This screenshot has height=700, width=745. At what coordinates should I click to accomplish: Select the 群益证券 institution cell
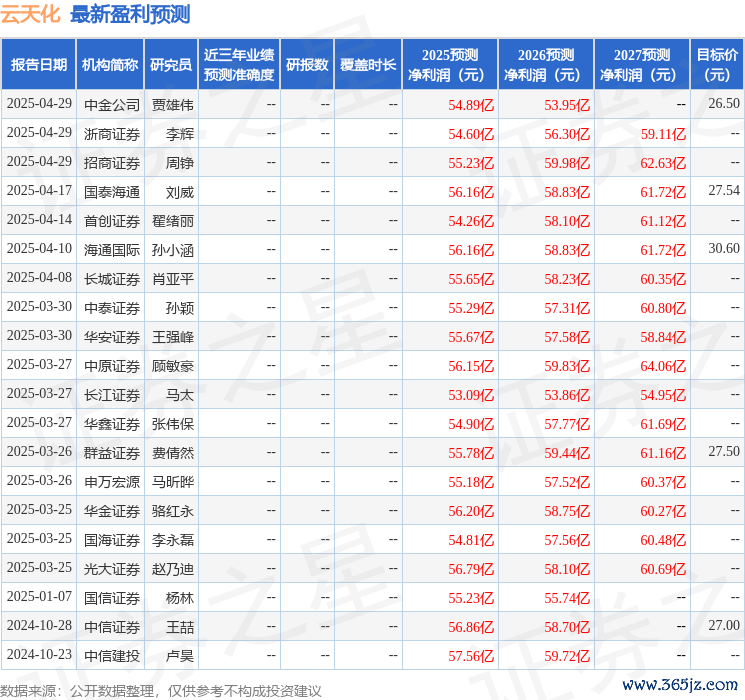112,453
